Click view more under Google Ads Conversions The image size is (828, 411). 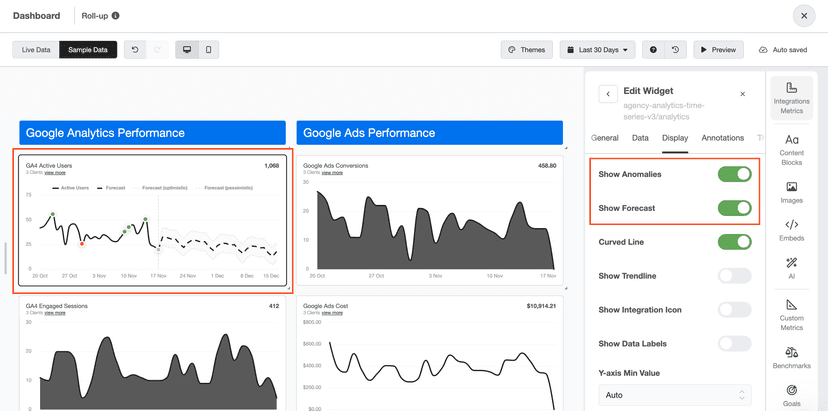tap(332, 173)
